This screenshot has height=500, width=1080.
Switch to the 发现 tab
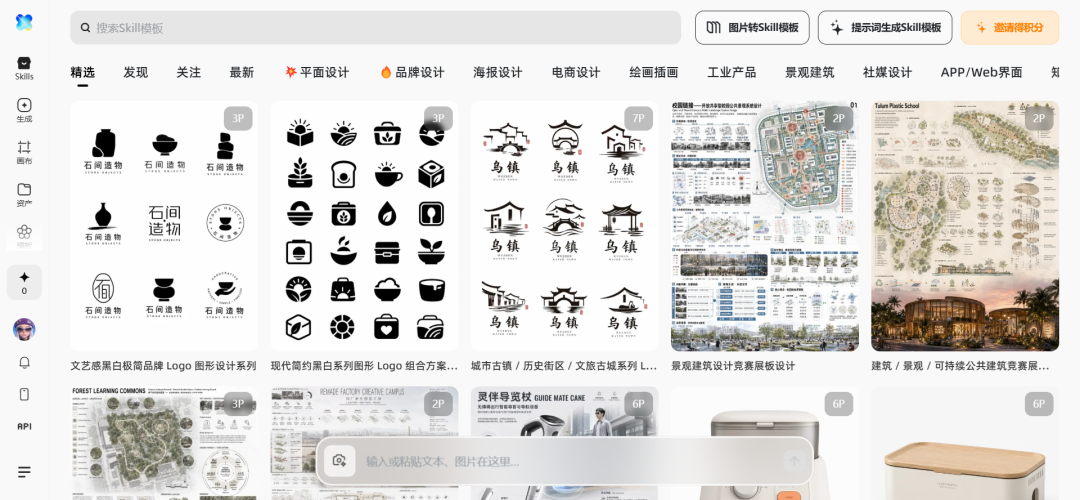pyautogui.click(x=136, y=72)
